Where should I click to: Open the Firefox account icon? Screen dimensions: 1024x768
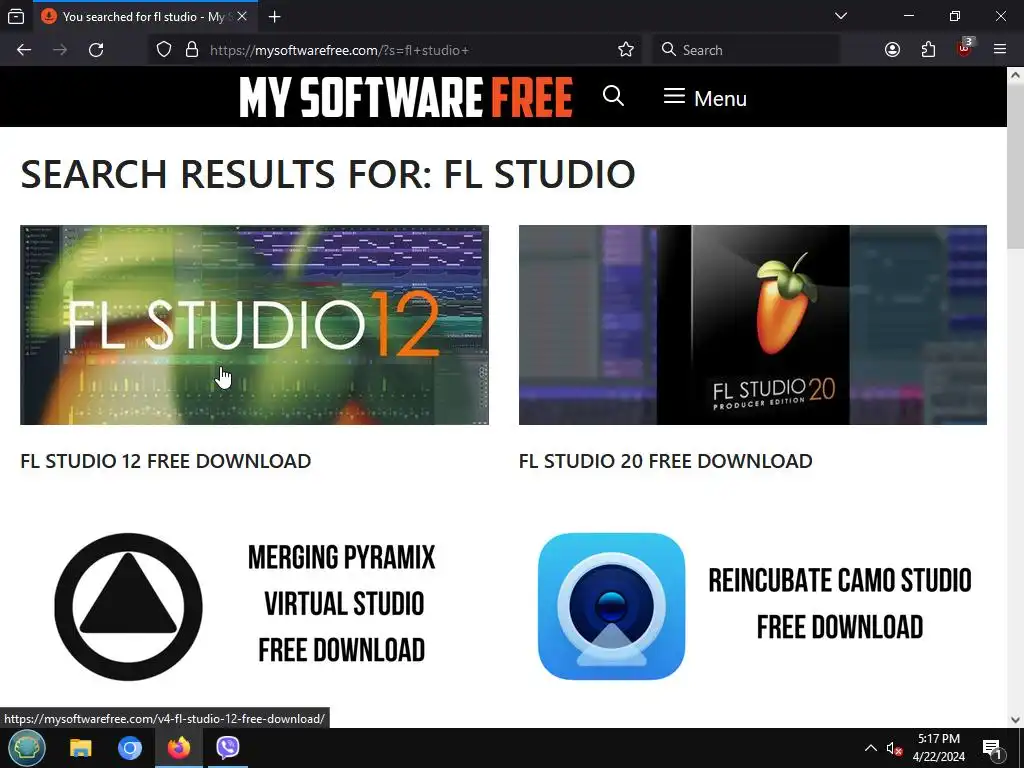tap(892, 50)
